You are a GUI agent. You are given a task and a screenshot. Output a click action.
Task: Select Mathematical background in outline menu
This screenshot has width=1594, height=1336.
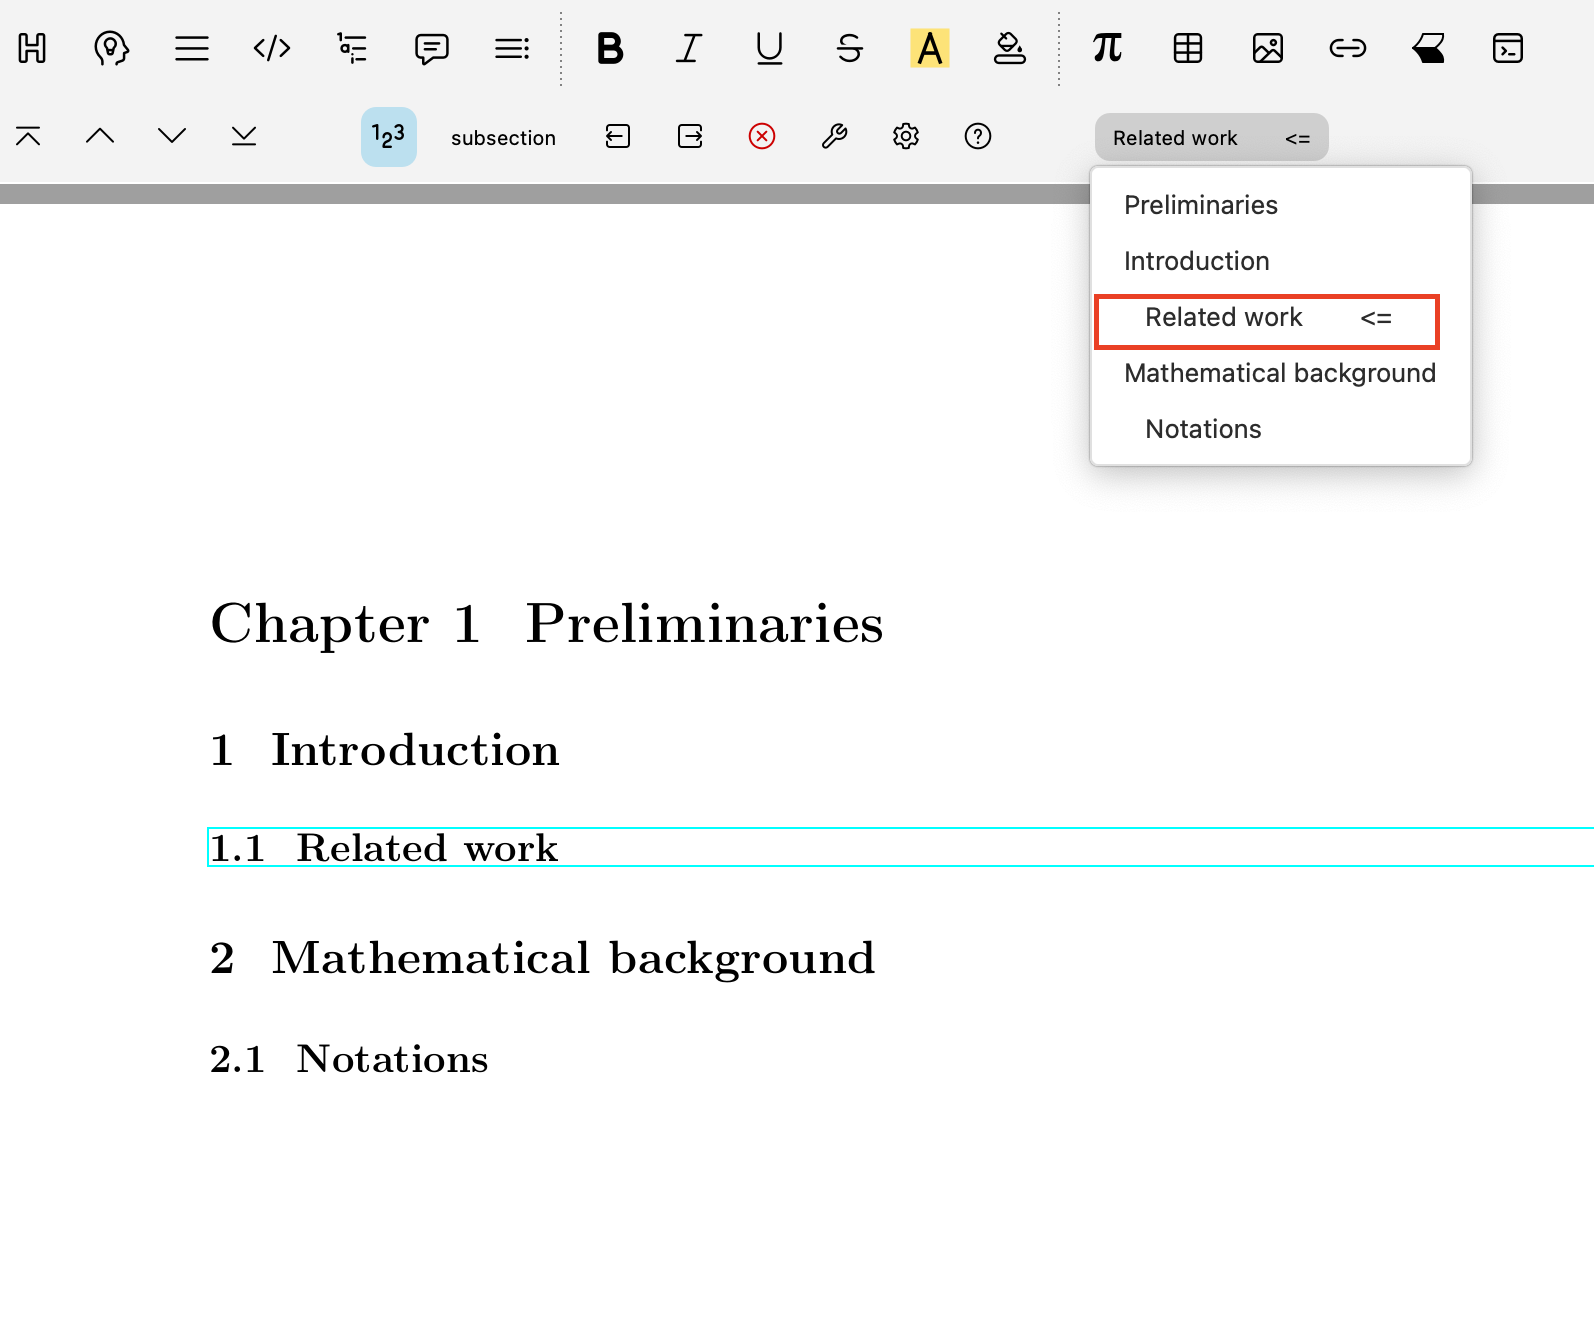pos(1279,373)
